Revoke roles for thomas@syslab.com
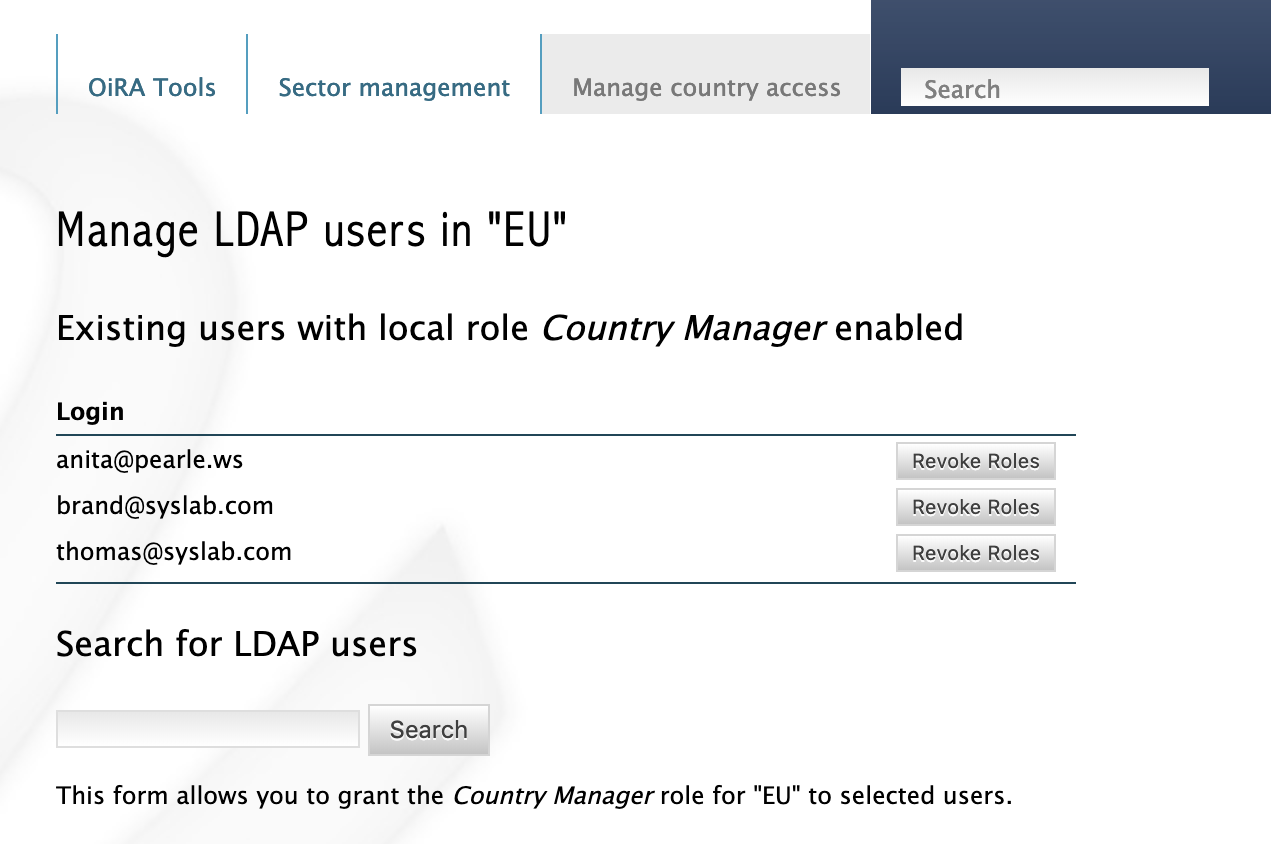Screen dimensions: 1271x844 point(975,553)
